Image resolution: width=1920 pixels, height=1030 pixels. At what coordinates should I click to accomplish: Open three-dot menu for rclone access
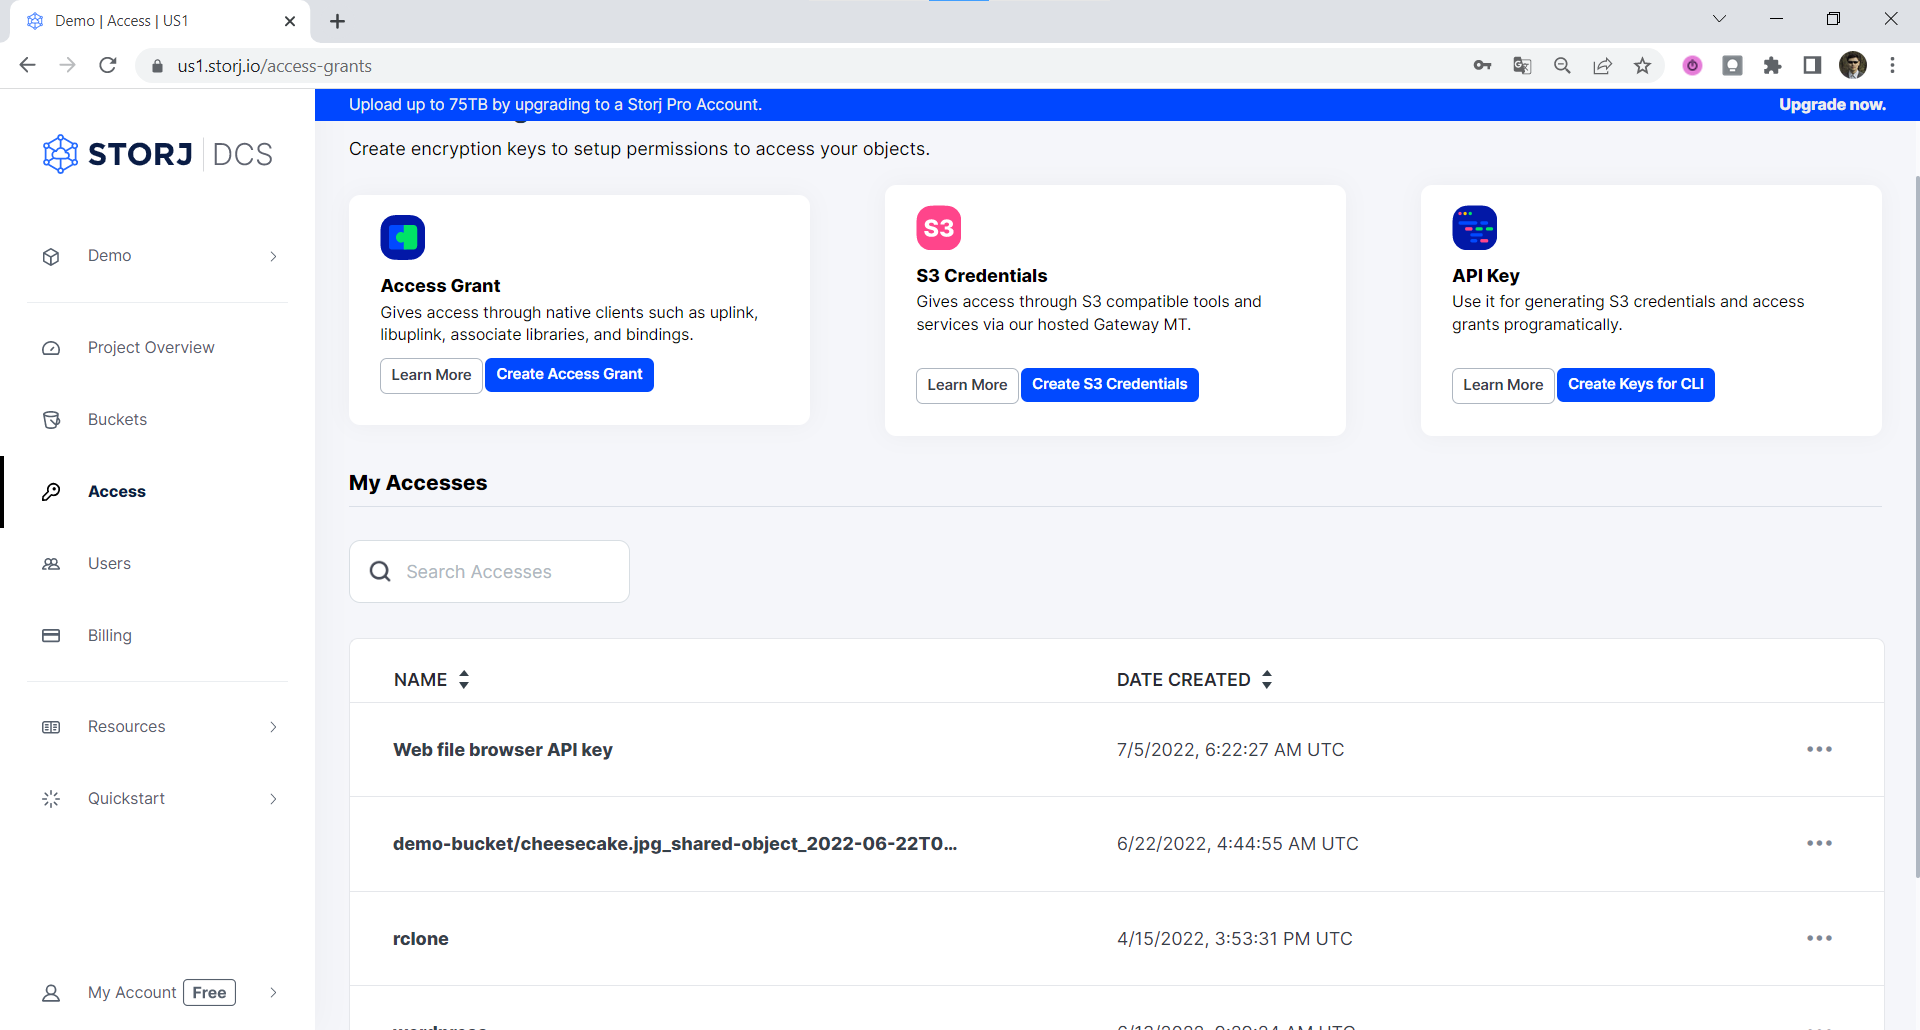[1819, 938]
